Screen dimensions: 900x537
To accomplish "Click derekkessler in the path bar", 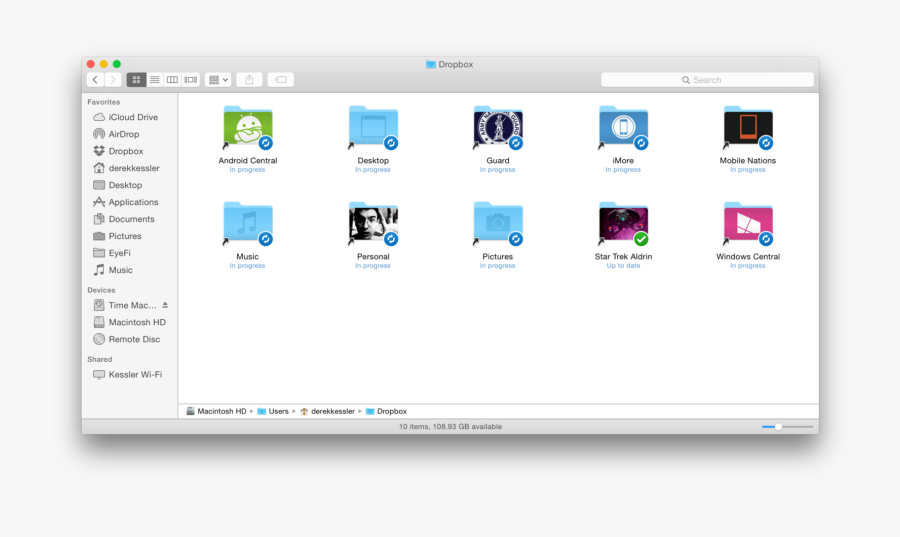I will tap(328, 411).
